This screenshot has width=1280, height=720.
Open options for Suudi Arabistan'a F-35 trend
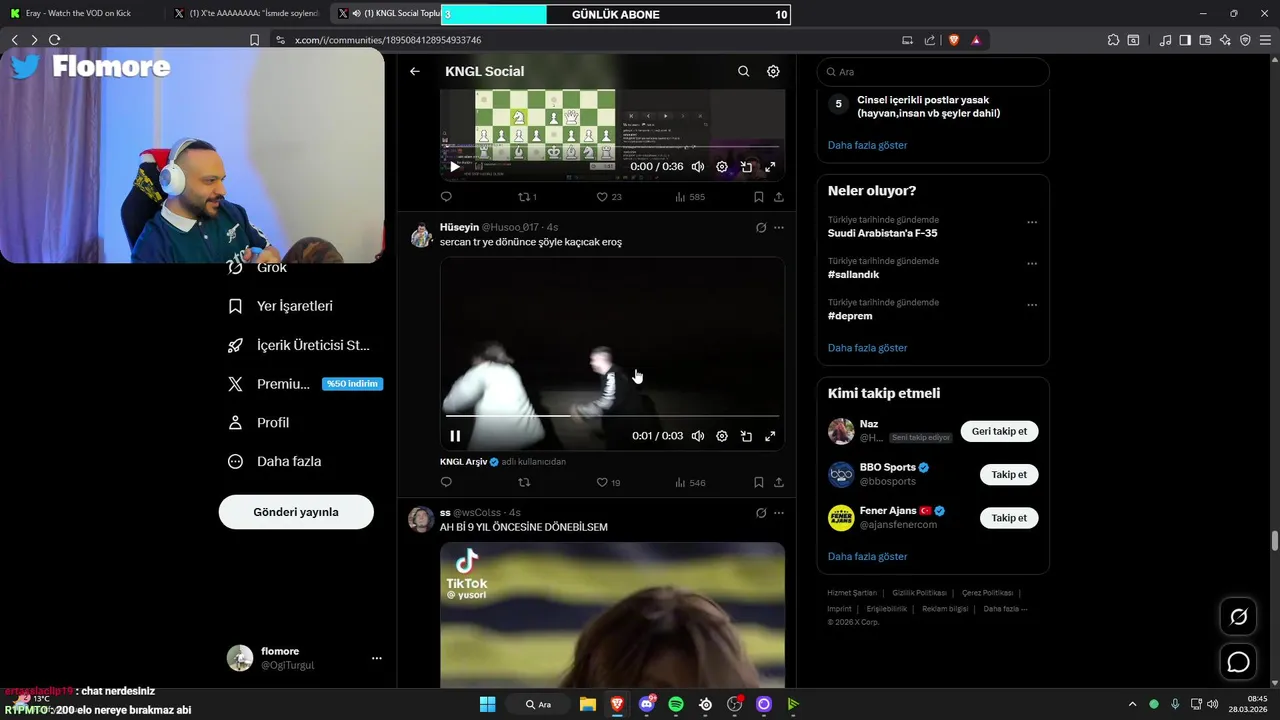[x=1032, y=223]
